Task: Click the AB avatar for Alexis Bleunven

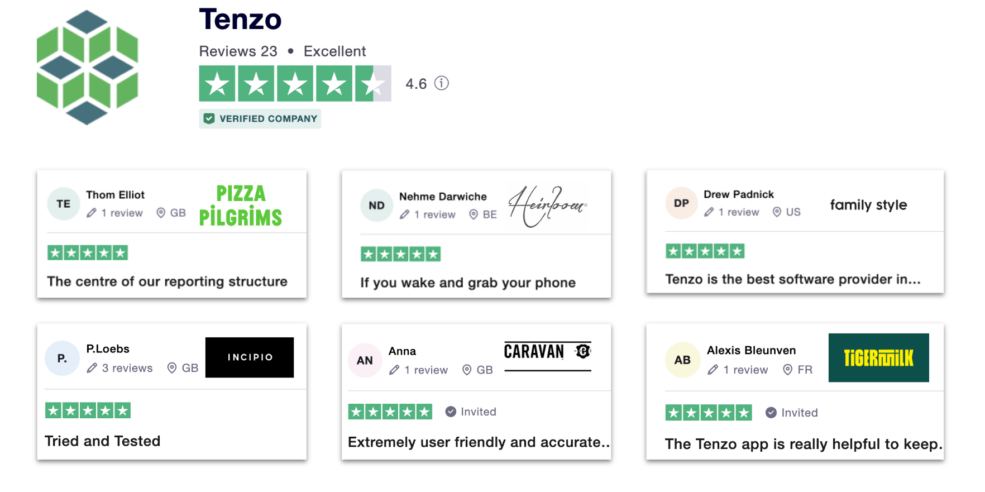Action: click(682, 361)
